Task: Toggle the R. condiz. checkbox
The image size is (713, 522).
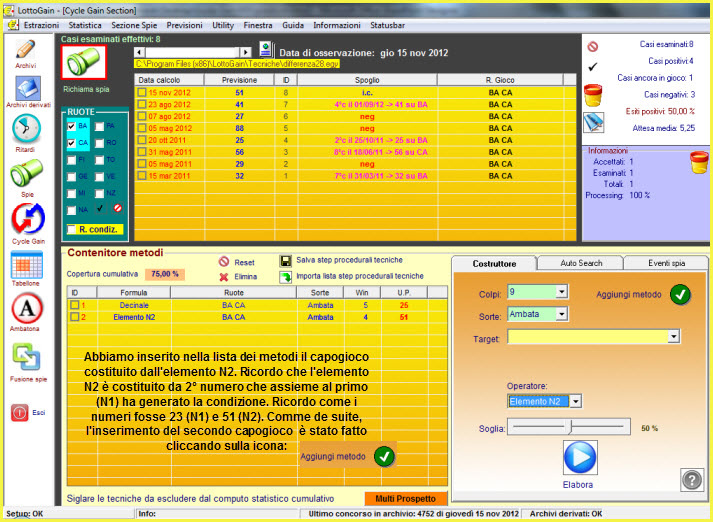Action: (x=71, y=229)
